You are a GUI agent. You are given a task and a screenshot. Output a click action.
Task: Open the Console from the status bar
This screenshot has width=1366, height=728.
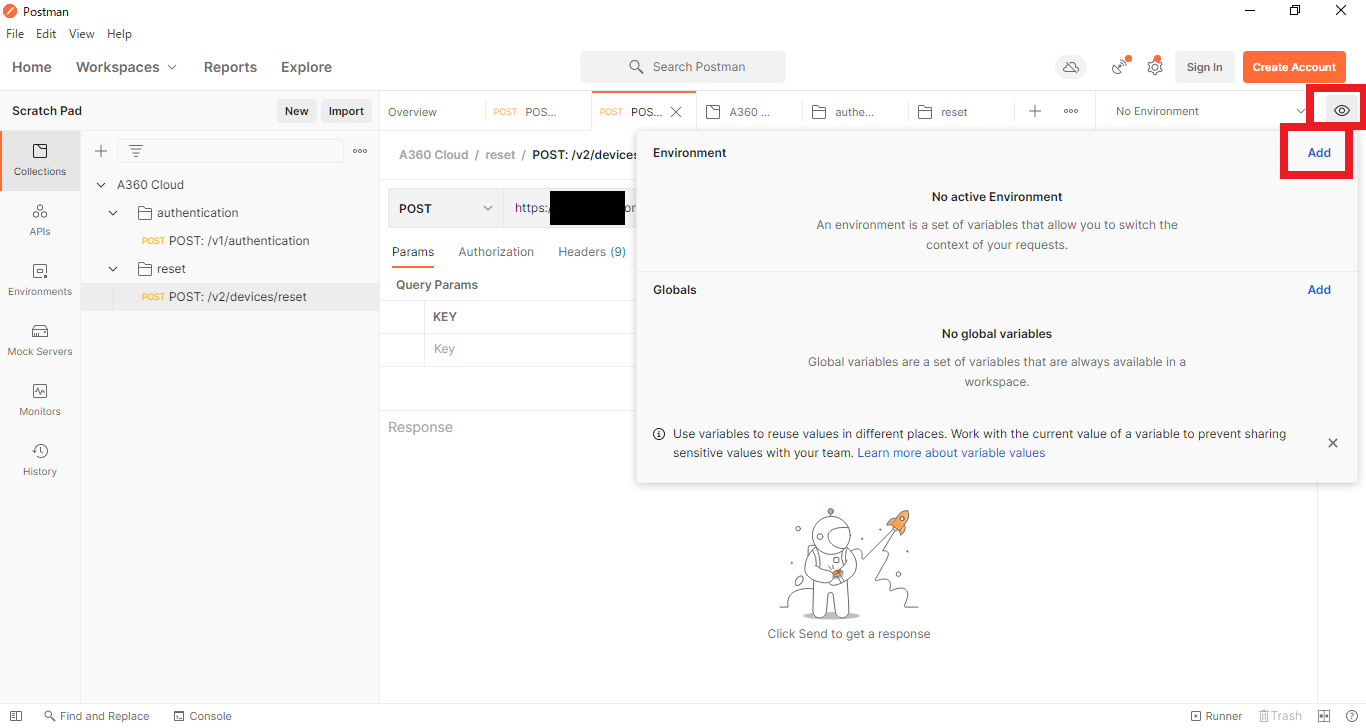pos(202,716)
